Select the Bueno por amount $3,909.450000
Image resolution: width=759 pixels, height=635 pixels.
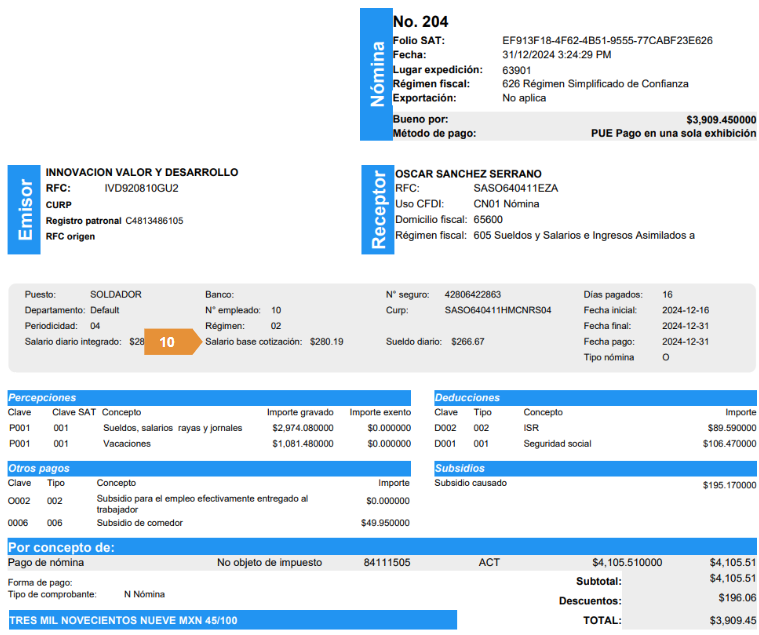coord(721,119)
